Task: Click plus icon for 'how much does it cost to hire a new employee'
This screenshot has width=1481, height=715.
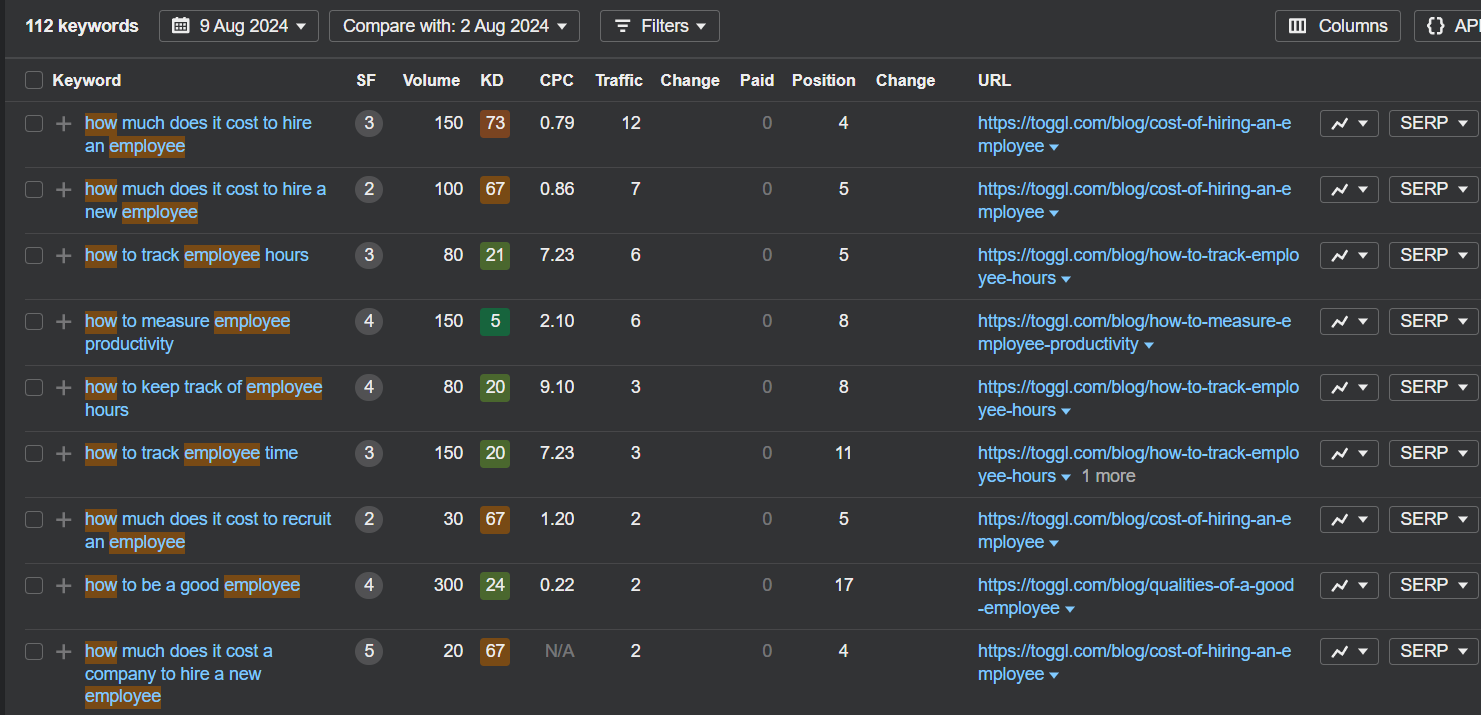Action: coord(64,189)
